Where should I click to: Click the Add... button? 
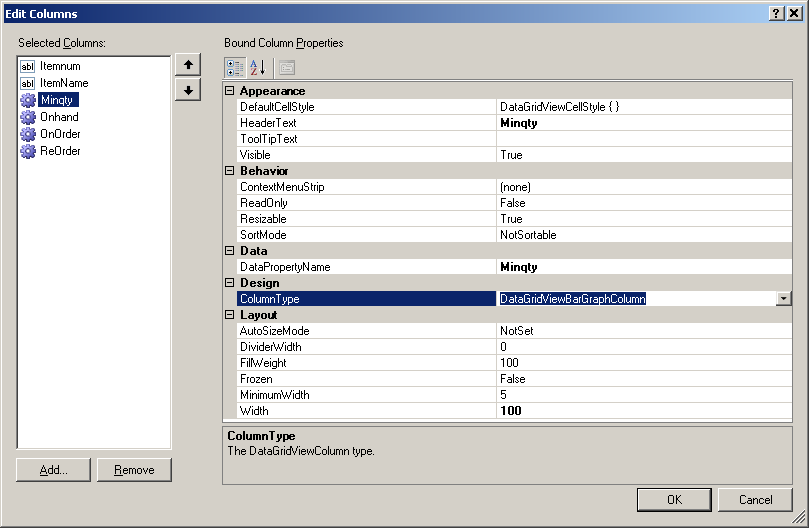(54, 470)
